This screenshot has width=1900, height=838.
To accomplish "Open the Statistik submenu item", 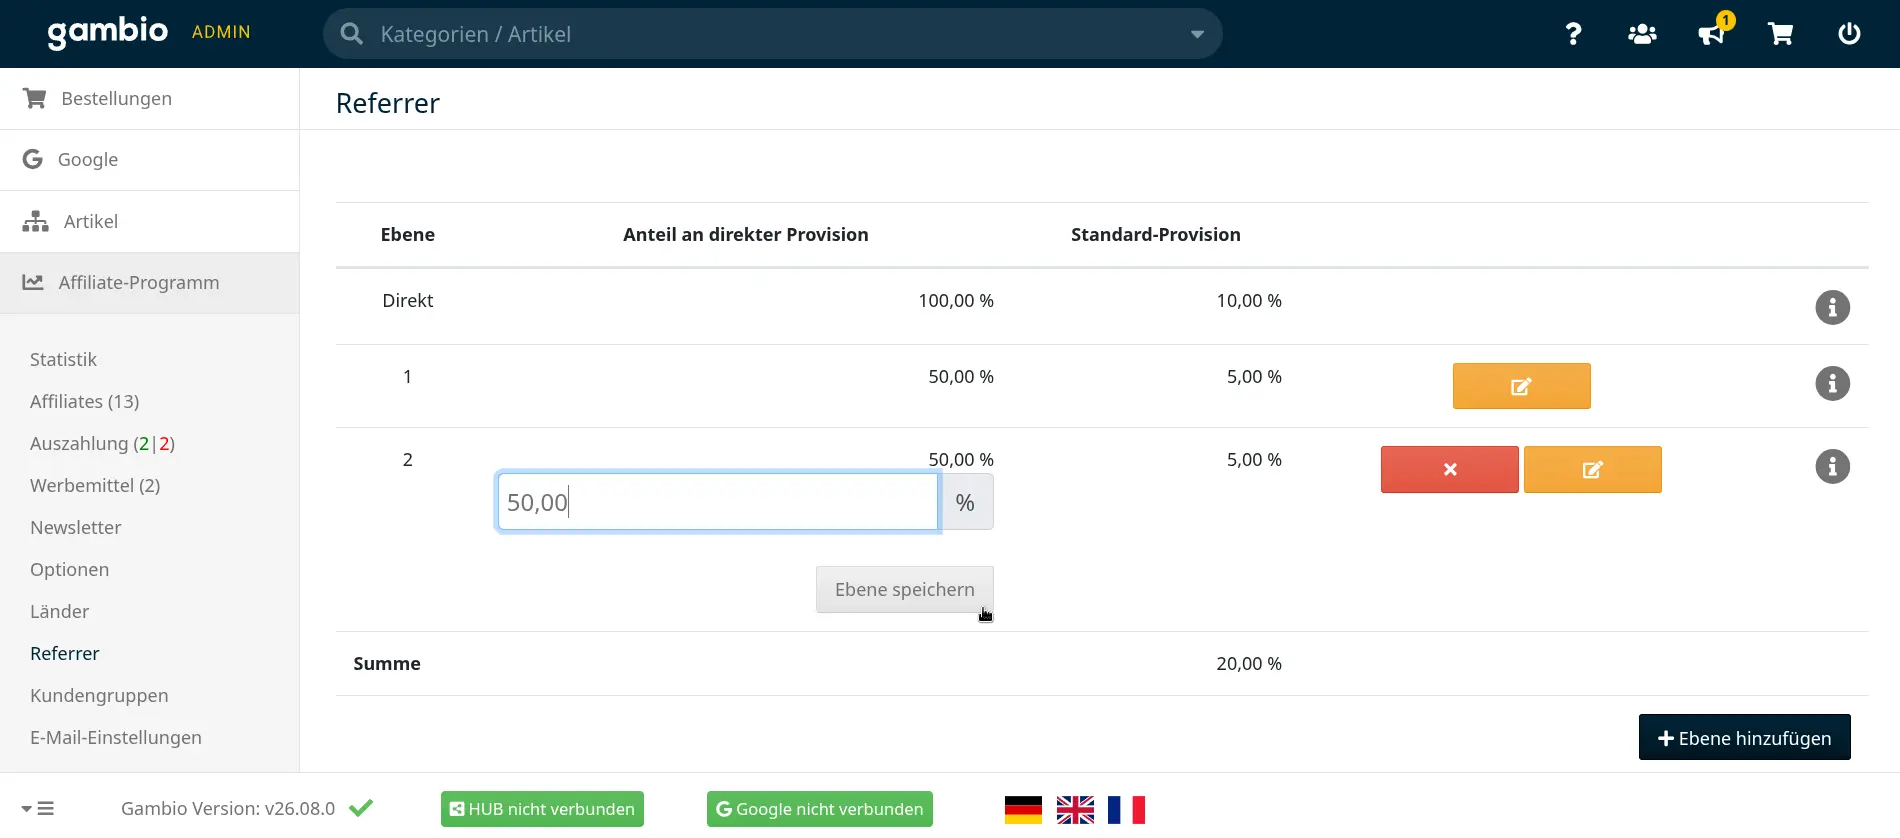I will pos(63,359).
